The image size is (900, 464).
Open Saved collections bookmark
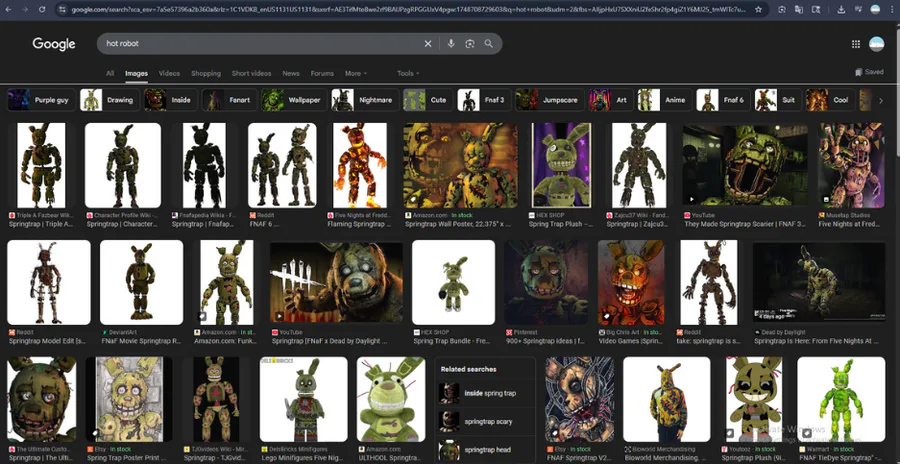(x=869, y=72)
